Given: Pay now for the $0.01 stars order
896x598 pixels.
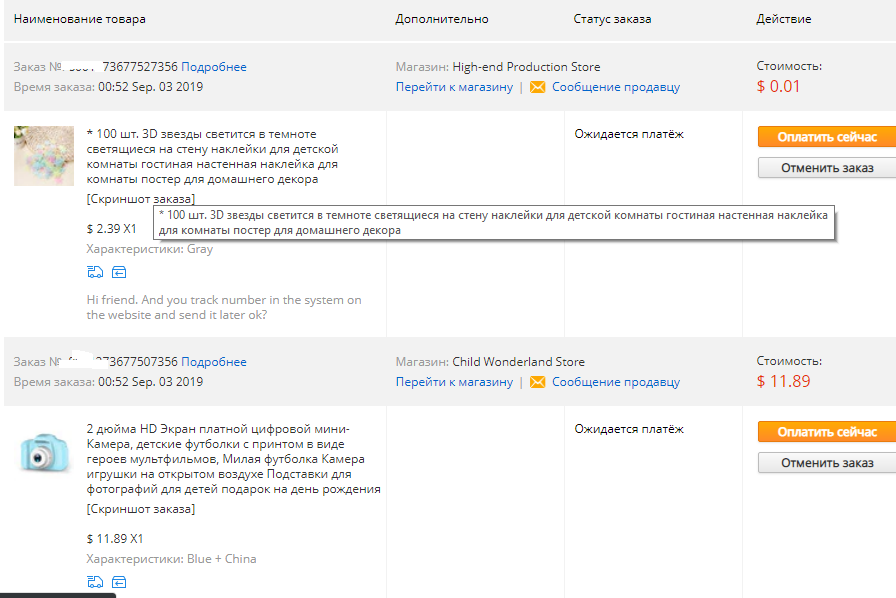Looking at the screenshot, I should 827,137.
